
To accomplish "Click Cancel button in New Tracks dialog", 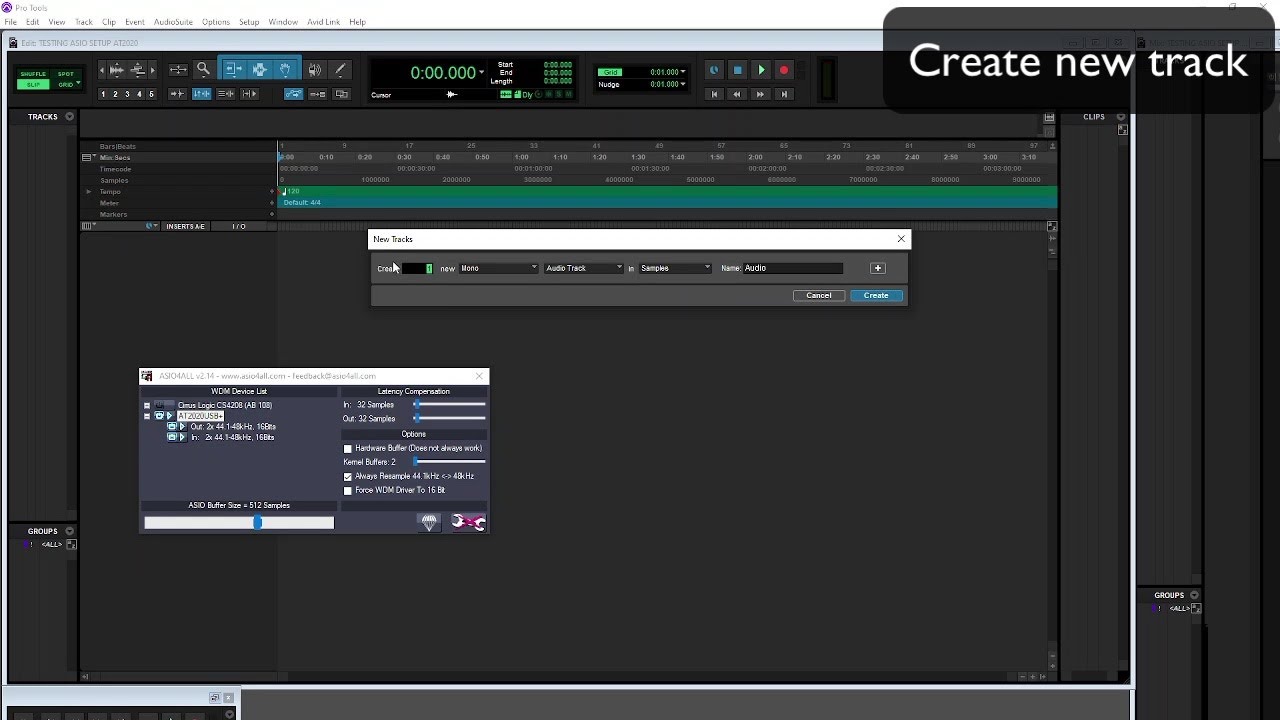I will [x=819, y=295].
